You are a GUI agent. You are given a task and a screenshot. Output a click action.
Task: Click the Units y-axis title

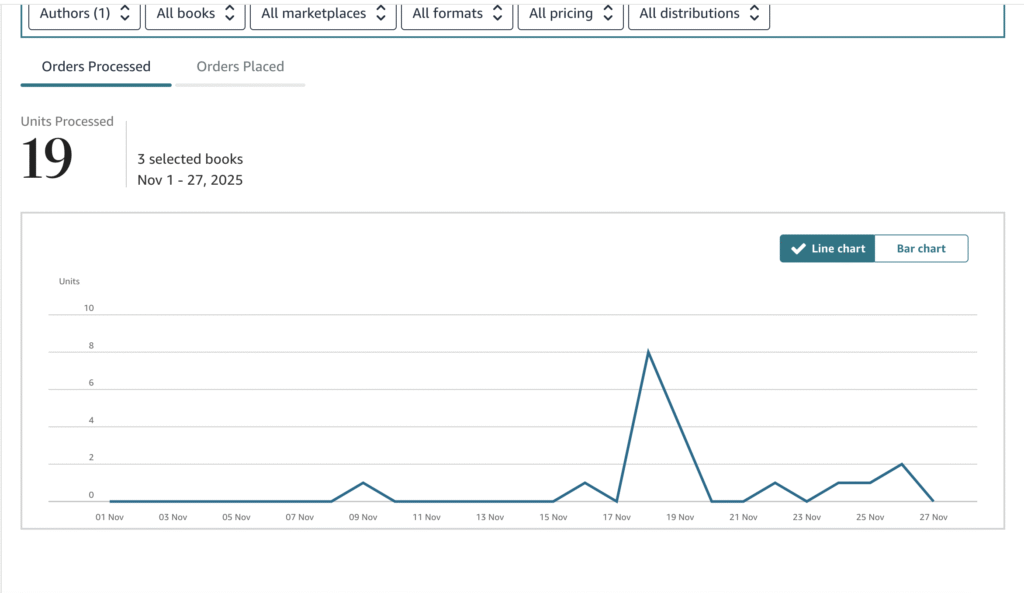69,282
